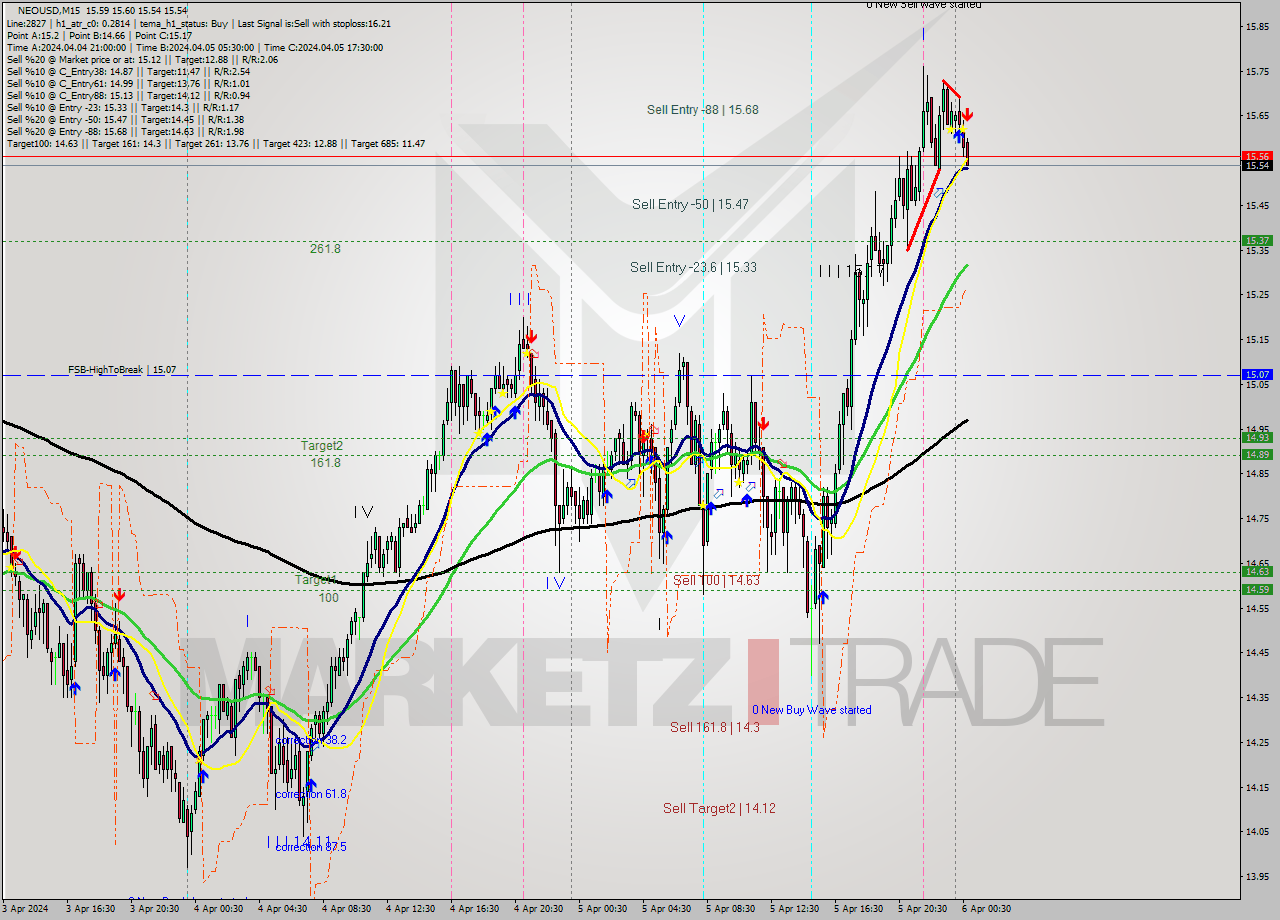Click the NEOUSD,M15 symbol header text
Image resolution: width=1280 pixels, height=920 pixels.
point(49,11)
